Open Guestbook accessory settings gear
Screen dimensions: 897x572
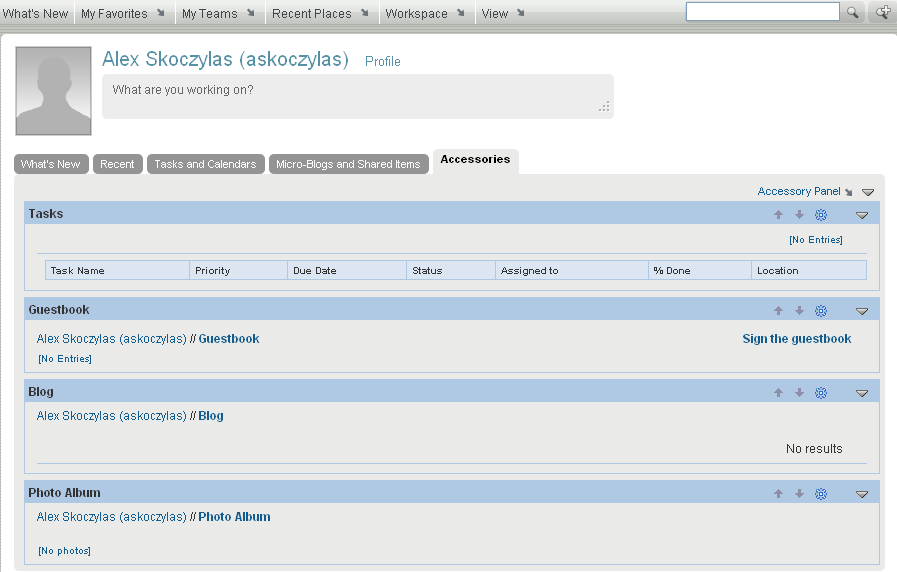[821, 311]
